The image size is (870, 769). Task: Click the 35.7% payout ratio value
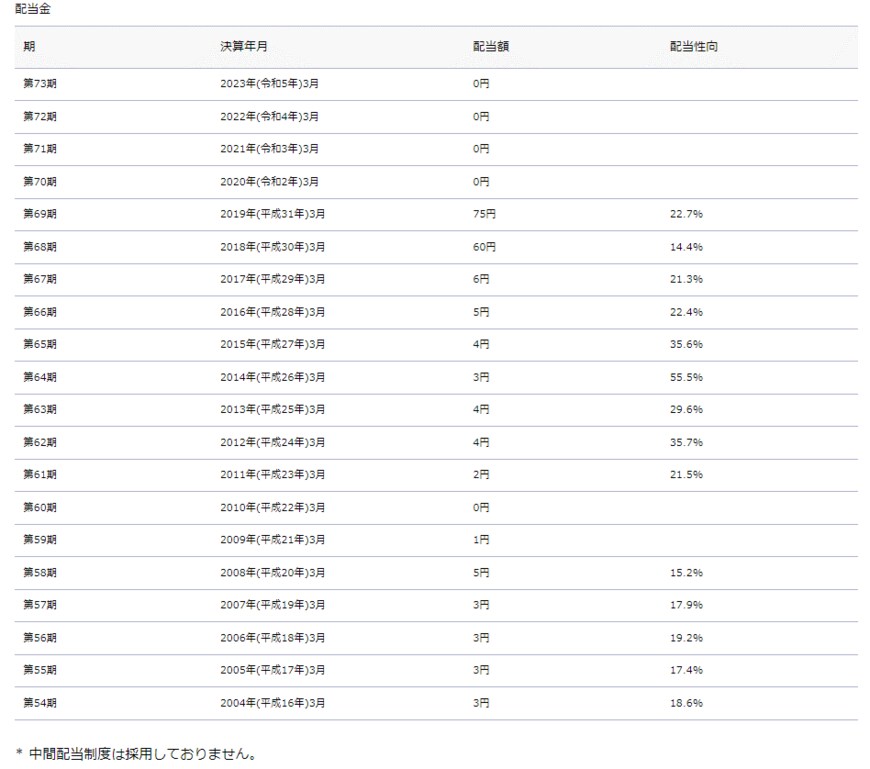click(x=686, y=442)
